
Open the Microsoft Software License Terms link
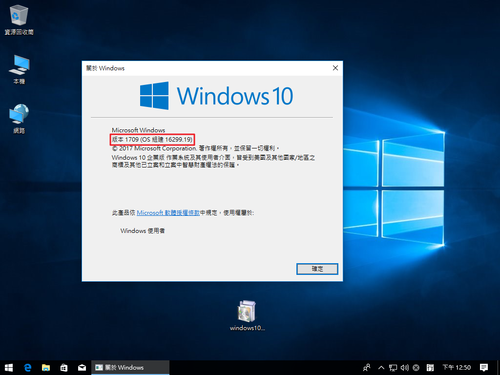coord(168,213)
